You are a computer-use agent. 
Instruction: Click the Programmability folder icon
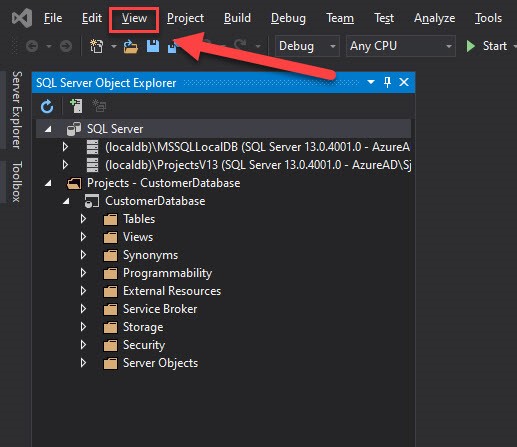pos(110,273)
